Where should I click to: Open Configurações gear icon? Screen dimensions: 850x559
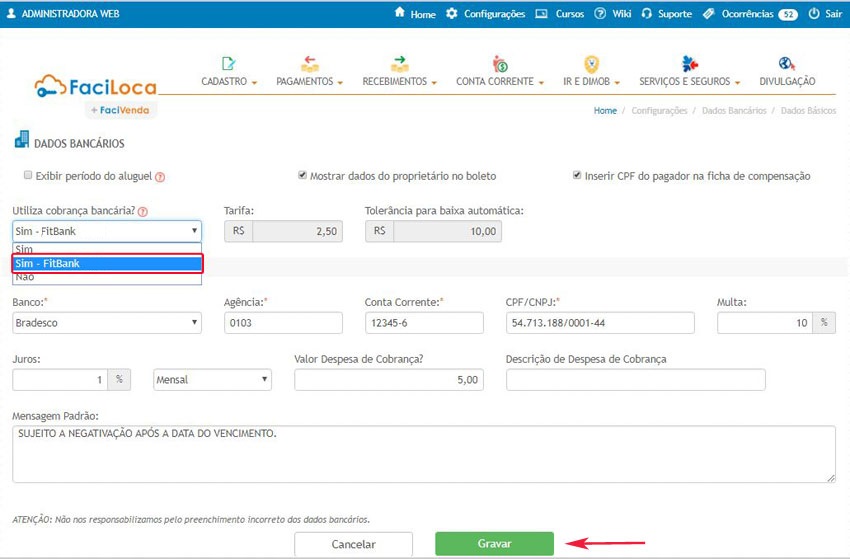tap(452, 14)
